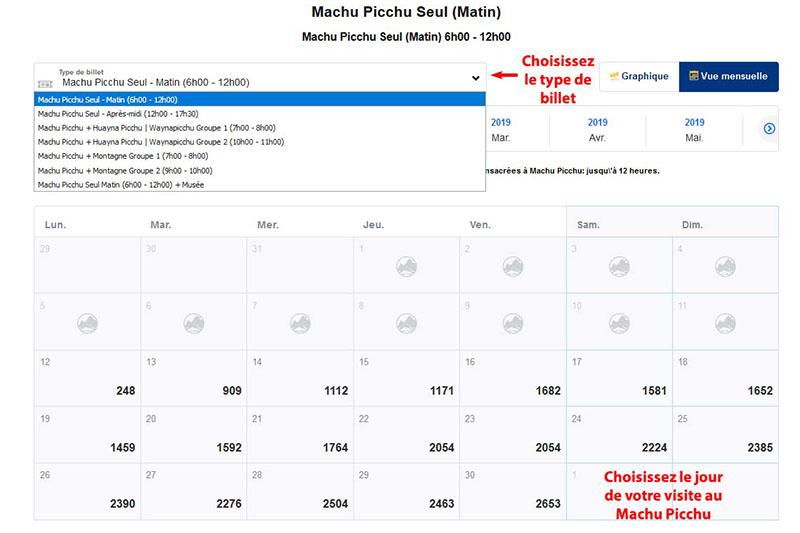Click the mountain icon on day 4

726,267
